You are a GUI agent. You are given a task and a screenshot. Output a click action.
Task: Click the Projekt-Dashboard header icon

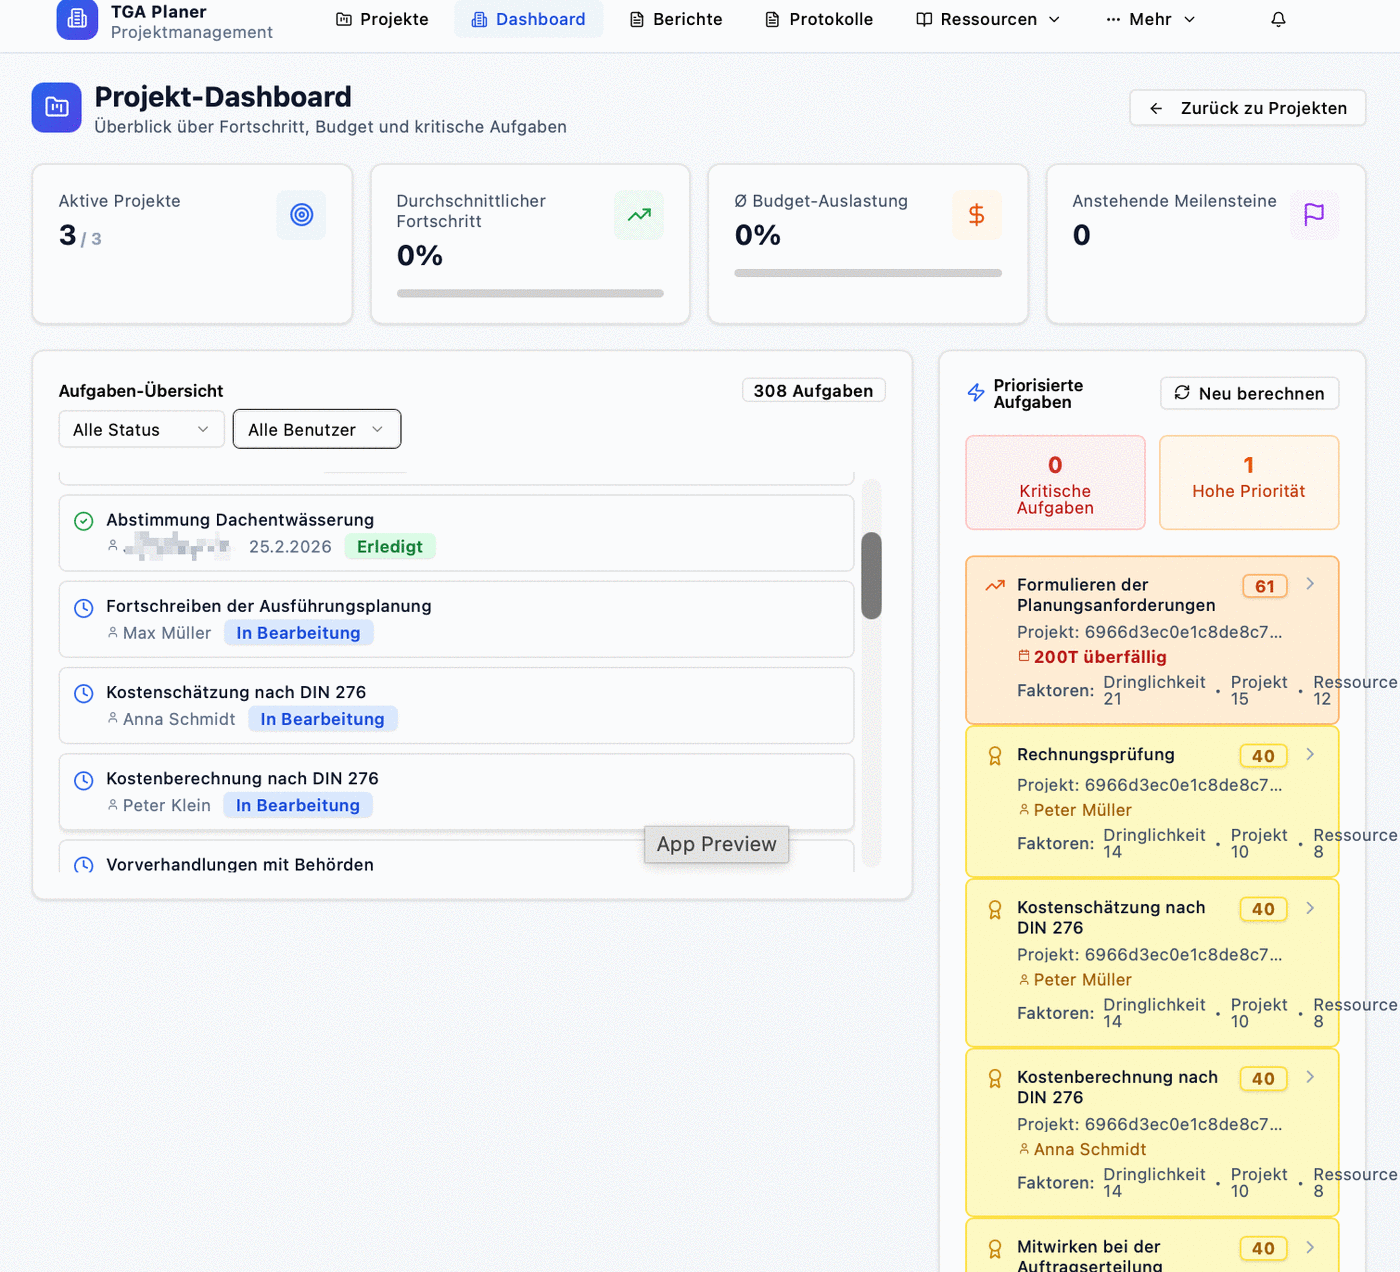(57, 107)
